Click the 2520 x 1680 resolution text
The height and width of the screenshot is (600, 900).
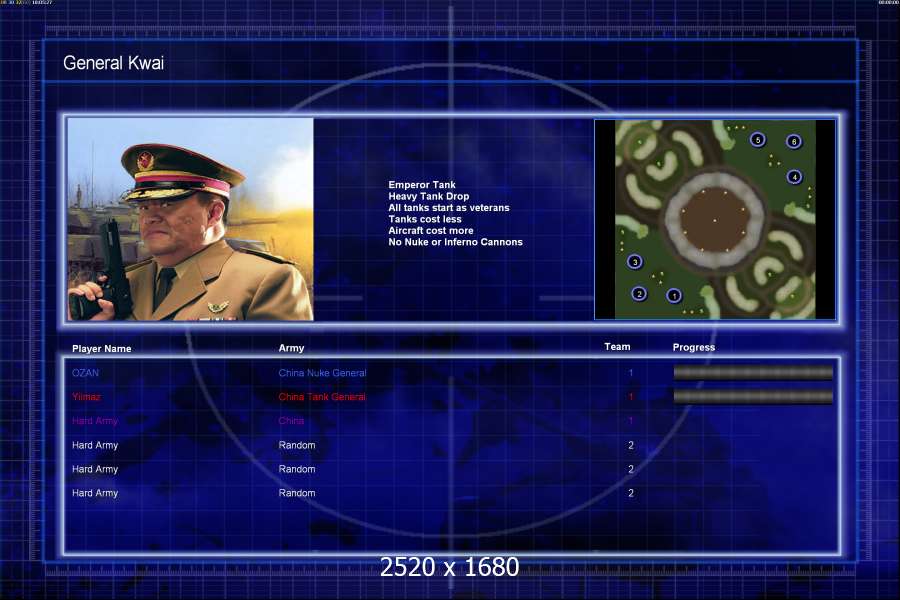coord(449,567)
